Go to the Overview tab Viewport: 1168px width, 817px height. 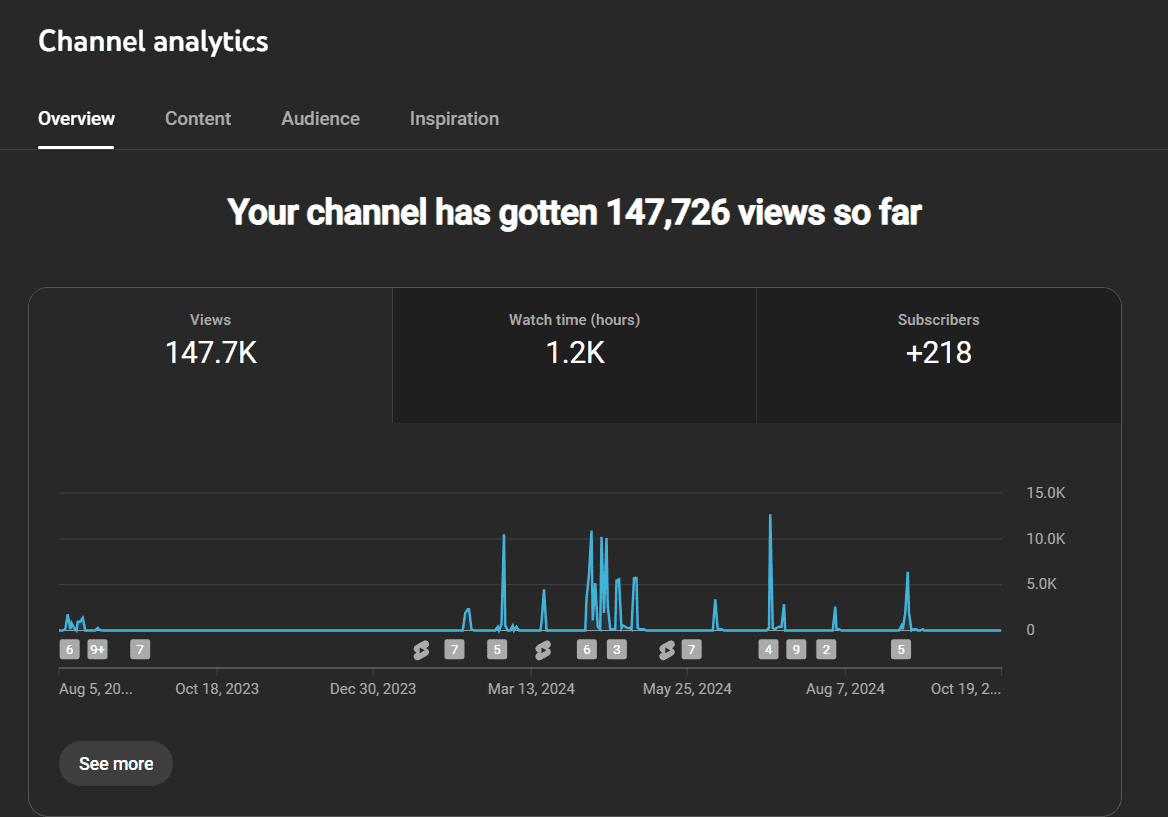point(76,119)
